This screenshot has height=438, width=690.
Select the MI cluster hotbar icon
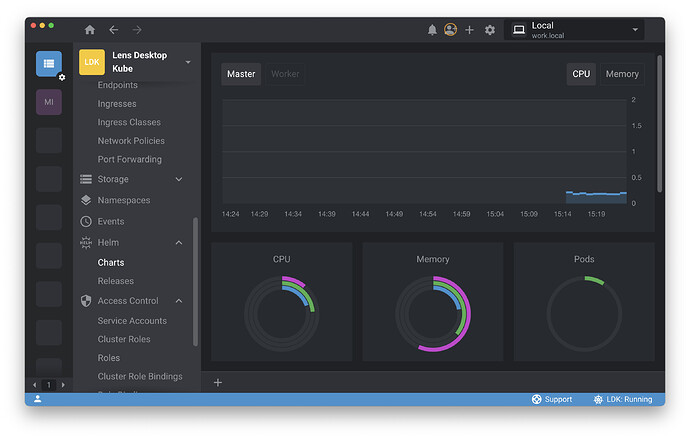[x=49, y=102]
